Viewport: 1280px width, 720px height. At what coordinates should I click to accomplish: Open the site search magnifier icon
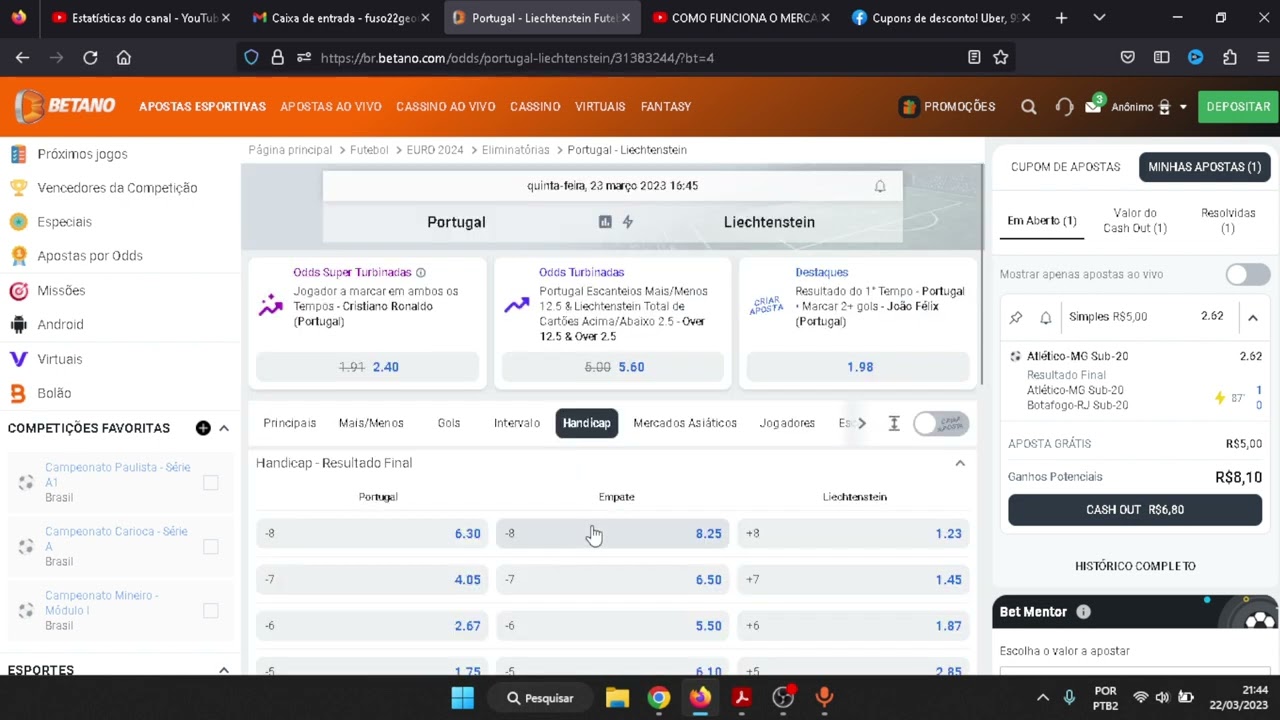point(1029,107)
